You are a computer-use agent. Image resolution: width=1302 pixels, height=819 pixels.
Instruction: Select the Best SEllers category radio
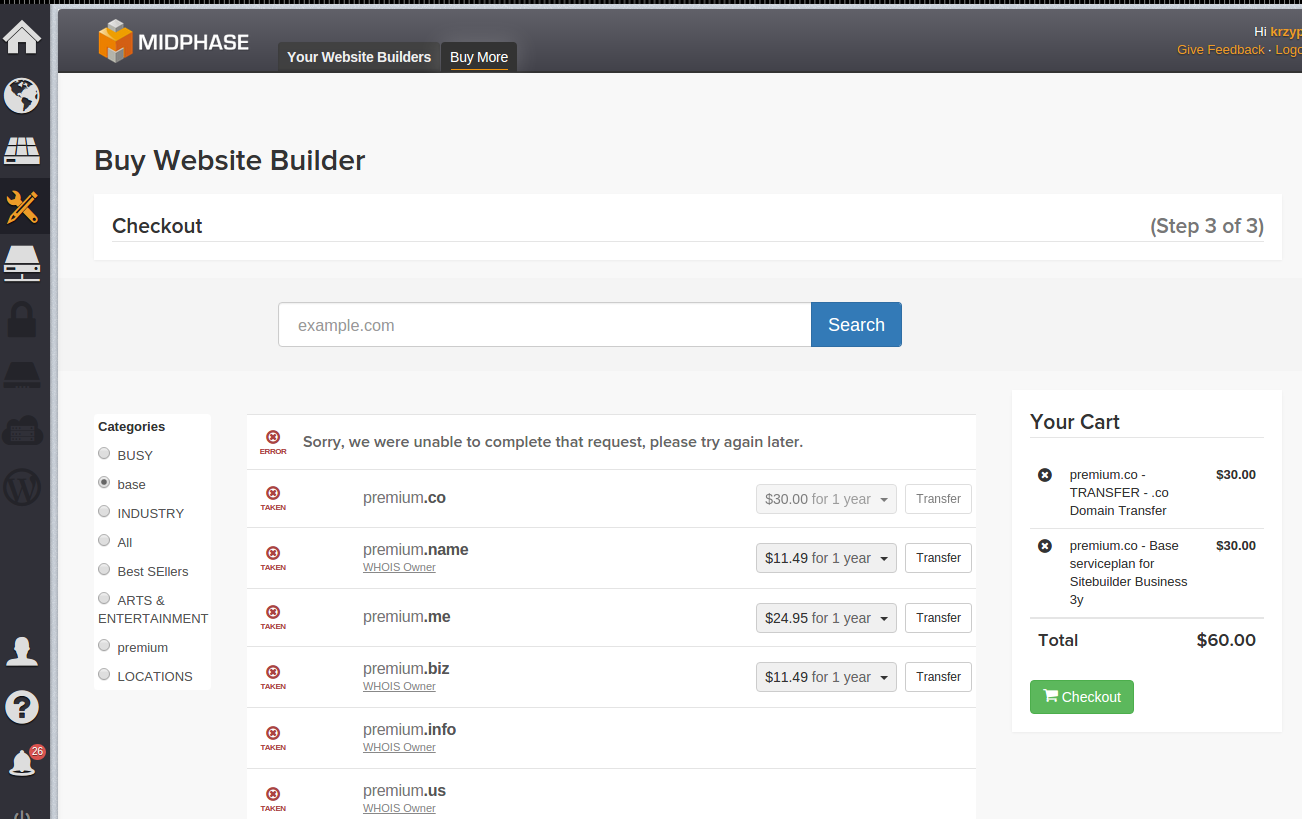[104, 569]
